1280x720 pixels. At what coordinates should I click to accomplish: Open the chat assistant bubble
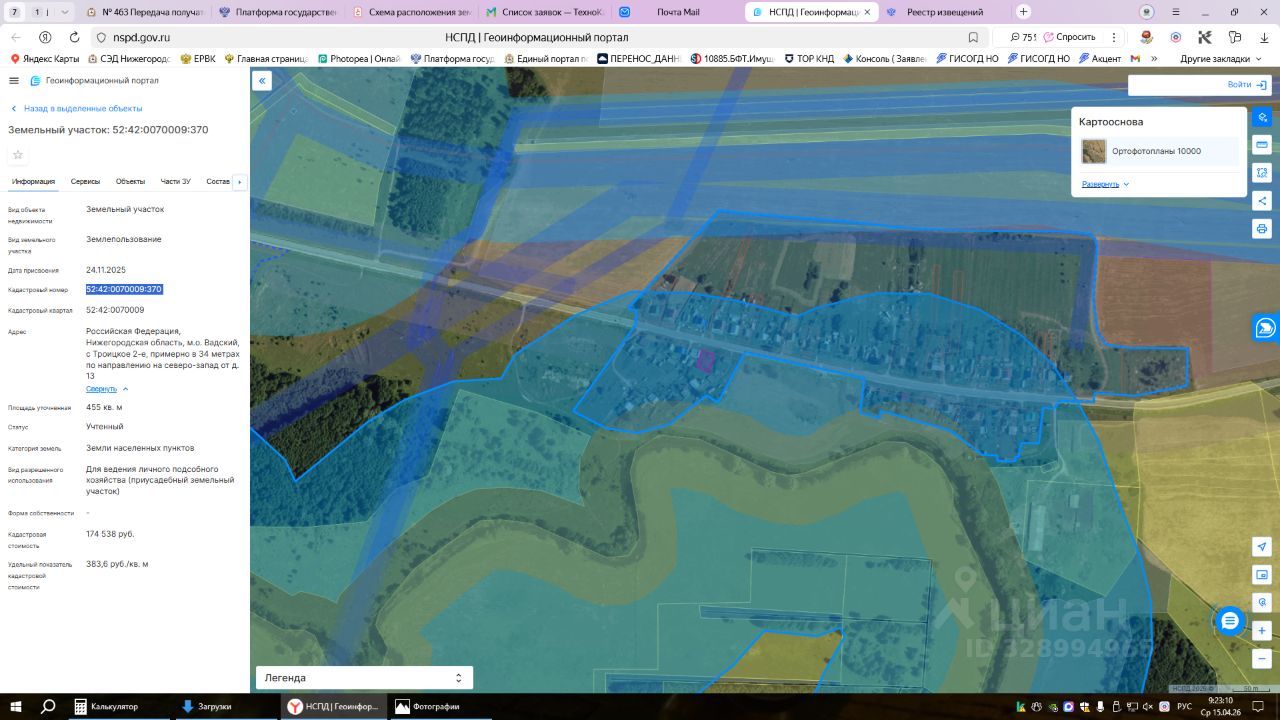point(1230,621)
